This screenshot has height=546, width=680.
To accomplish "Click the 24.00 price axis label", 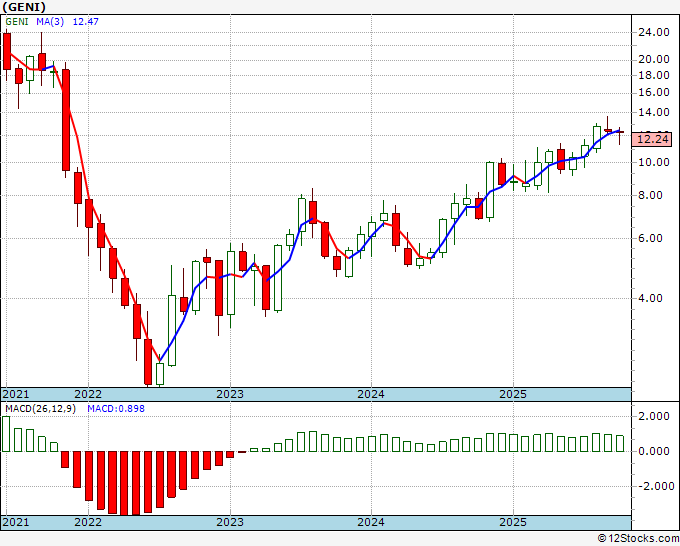I will [654, 32].
